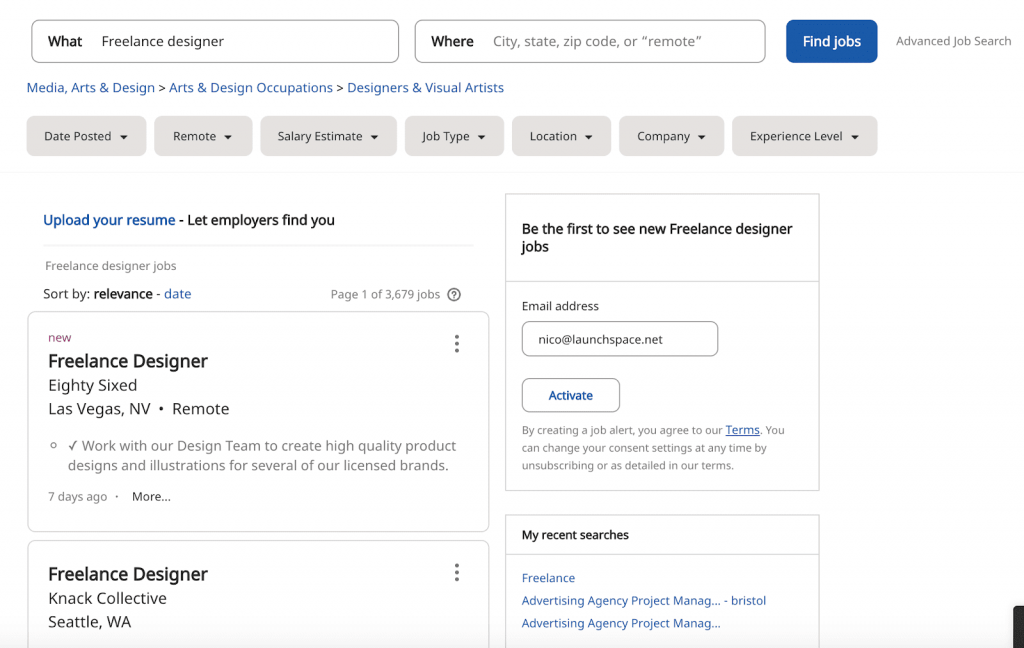Open options menu for Eighty Sixed job
The height and width of the screenshot is (648, 1024).
[x=456, y=344]
